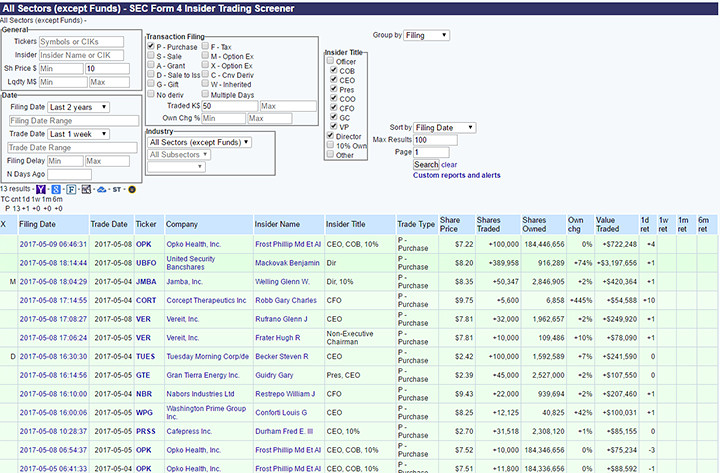The height and width of the screenshot is (473, 720).
Task: Toggle the Officer insider title checkbox
Action: (x=330, y=61)
